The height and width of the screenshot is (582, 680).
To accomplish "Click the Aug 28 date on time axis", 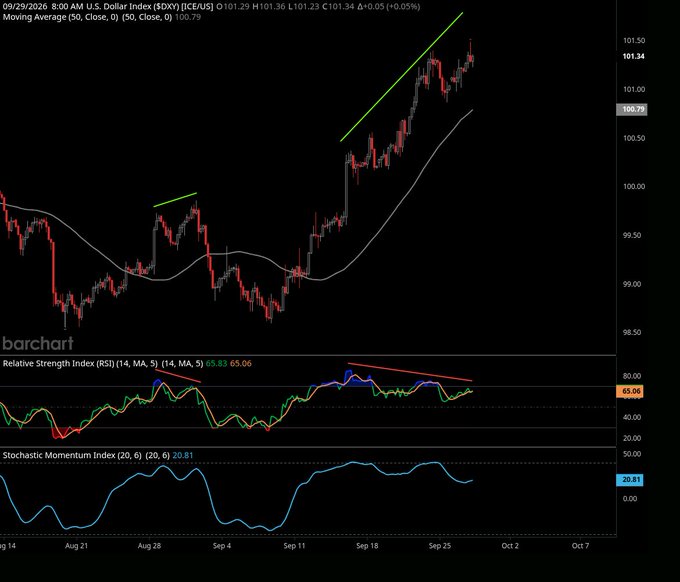I will (x=149, y=546).
